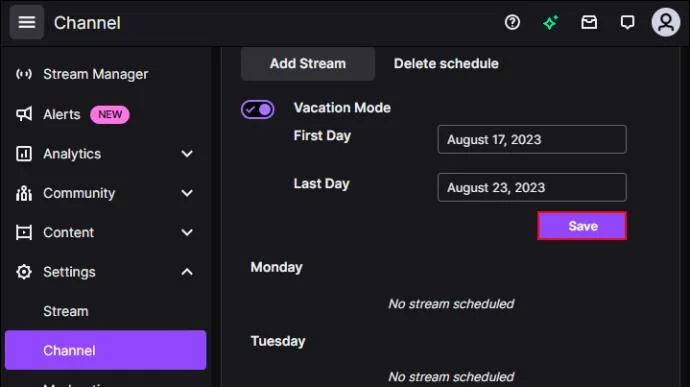Click the Content label in the sidebar
Image resolution: width=690 pixels, height=387 pixels.
tap(68, 232)
